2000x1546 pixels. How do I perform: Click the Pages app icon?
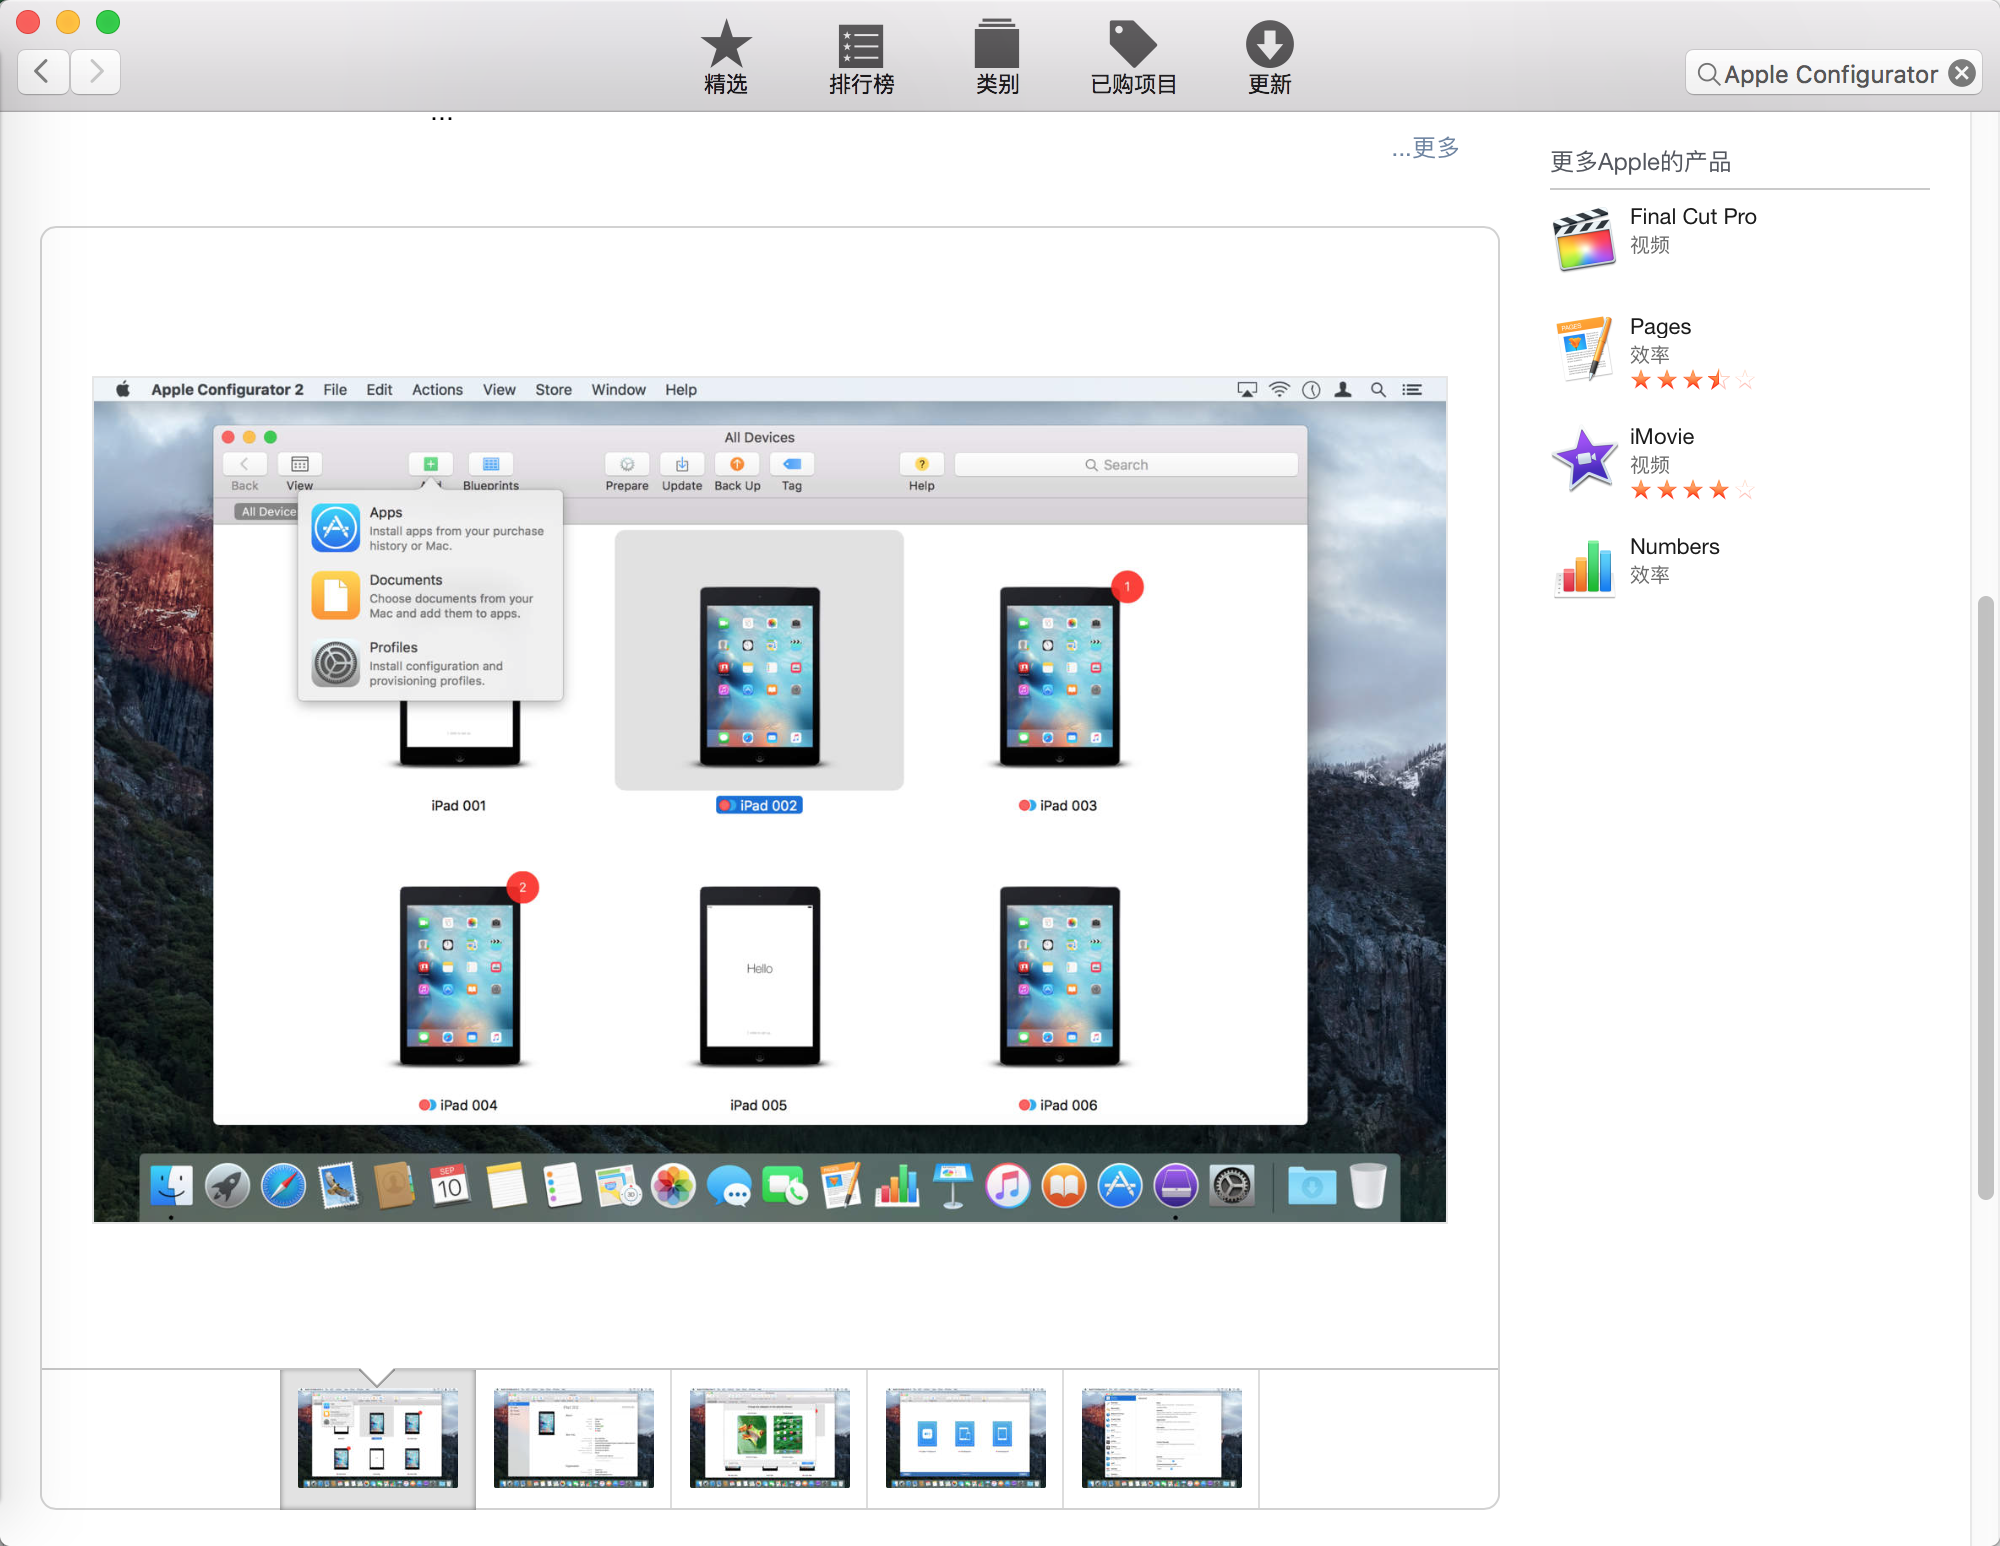click(x=1584, y=349)
